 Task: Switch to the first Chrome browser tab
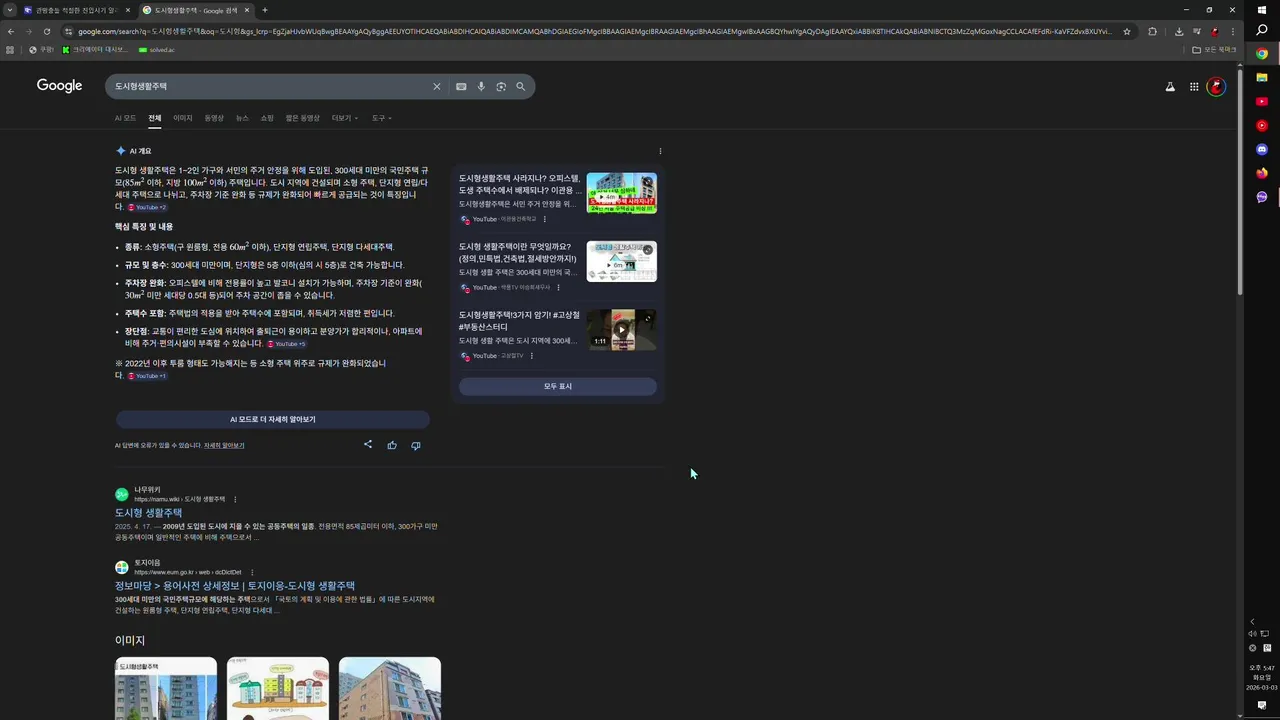click(x=77, y=10)
